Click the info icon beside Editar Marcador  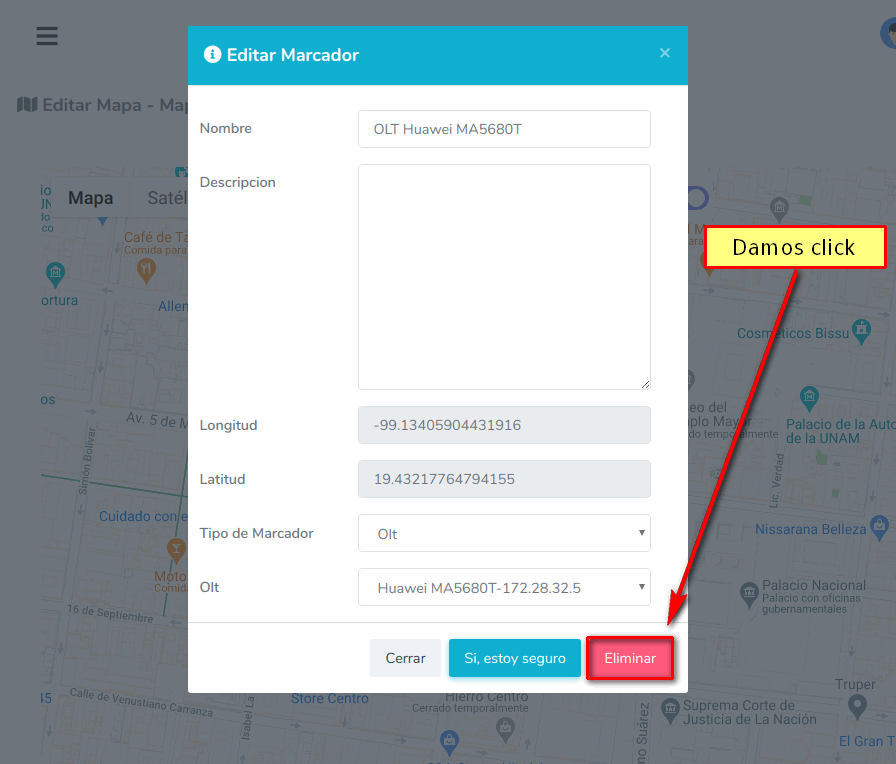point(212,55)
